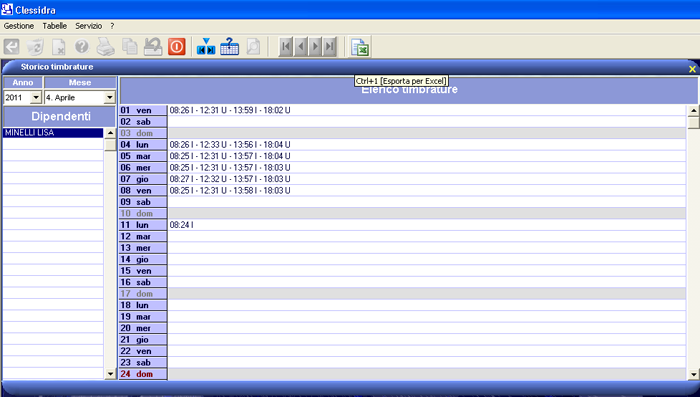The image size is (700, 397).
Task: Click the printer toolbar icon
Action: coord(105,46)
